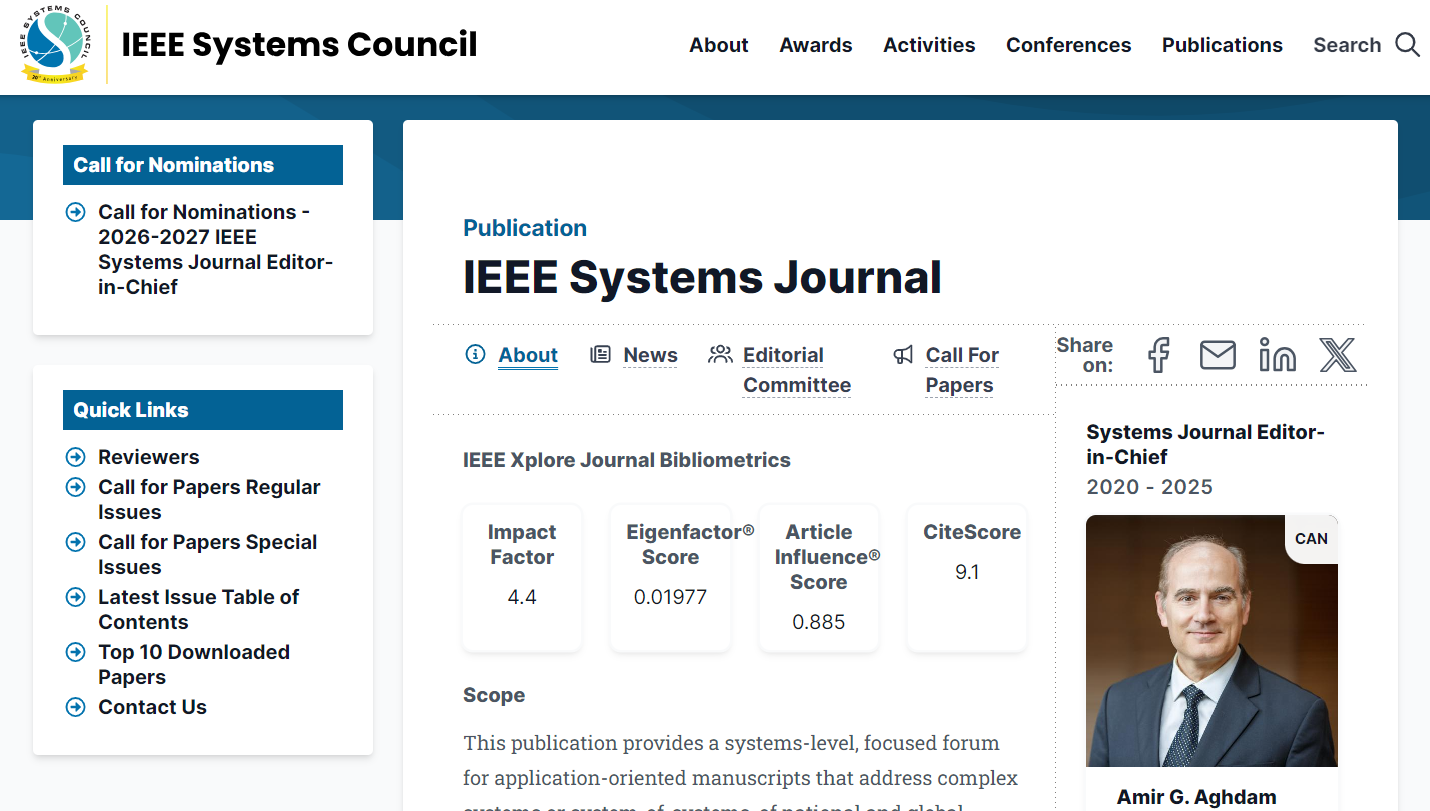Click the IEEE Systems Council logo

(55, 45)
